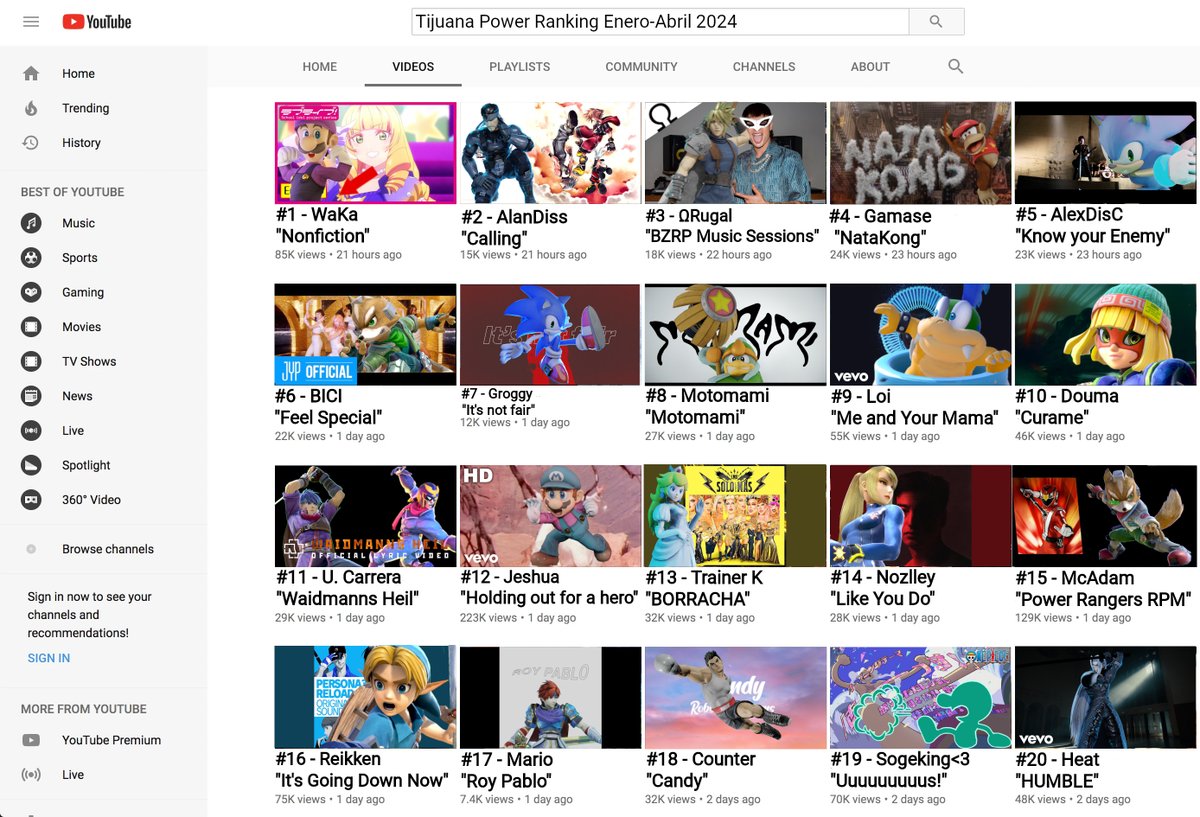1200x817 pixels.
Task: Open the #8 Motomami video thumbnail
Action: [x=735, y=334]
